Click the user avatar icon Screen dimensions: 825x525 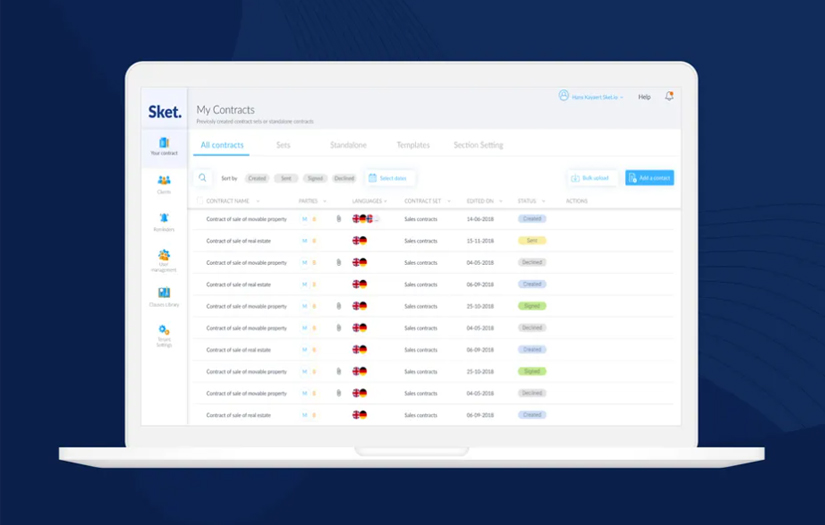[564, 96]
